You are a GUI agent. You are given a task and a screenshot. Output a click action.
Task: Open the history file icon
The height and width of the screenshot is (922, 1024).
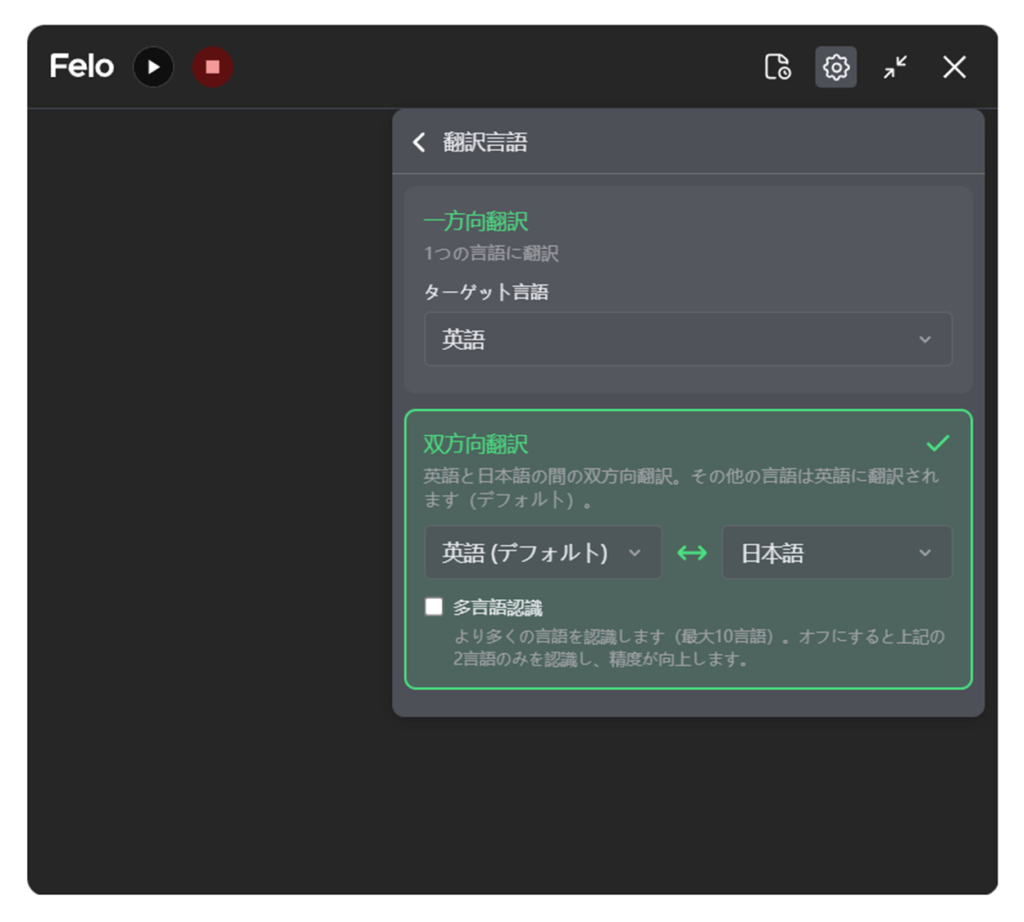[777, 67]
